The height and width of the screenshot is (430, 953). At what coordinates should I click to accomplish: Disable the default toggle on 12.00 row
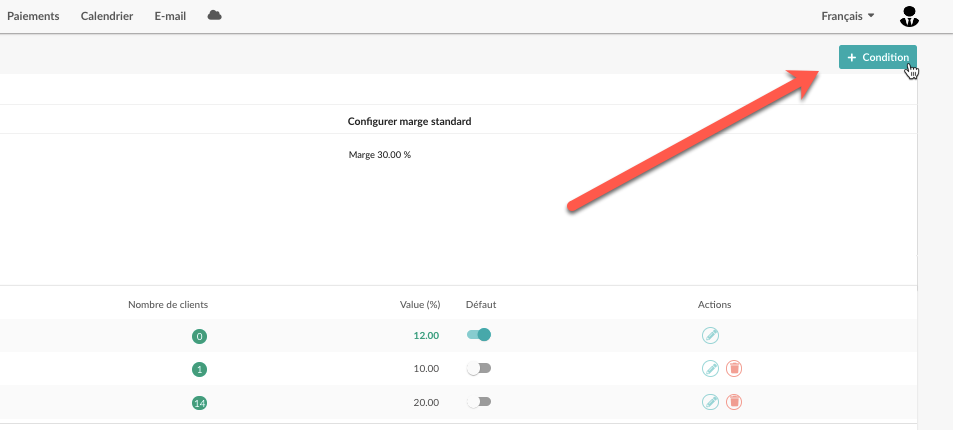[479, 335]
